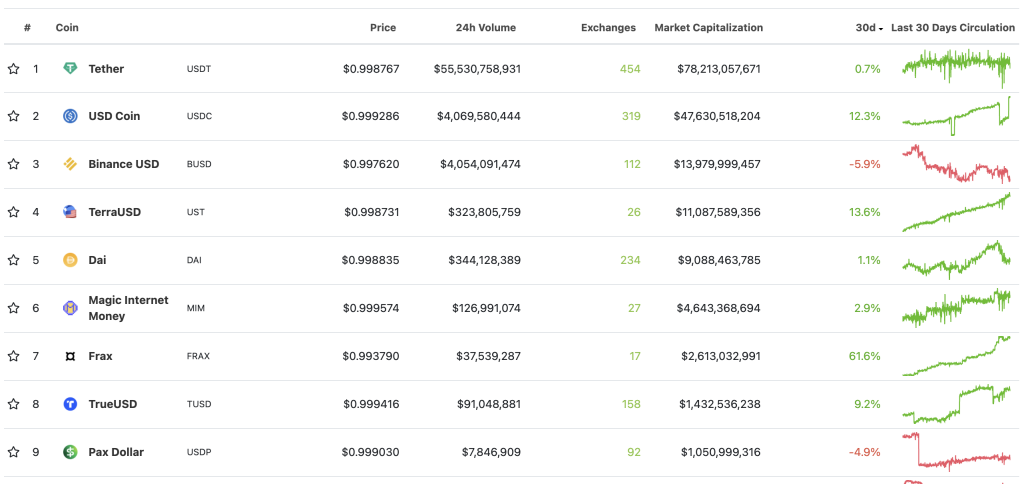Sort by the # rank column

click(x=27, y=28)
